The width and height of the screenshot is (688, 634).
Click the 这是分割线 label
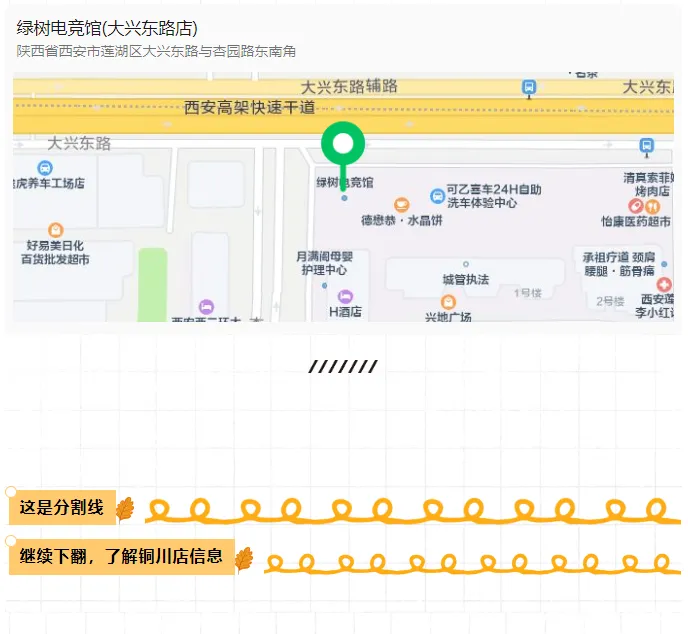click(x=62, y=508)
